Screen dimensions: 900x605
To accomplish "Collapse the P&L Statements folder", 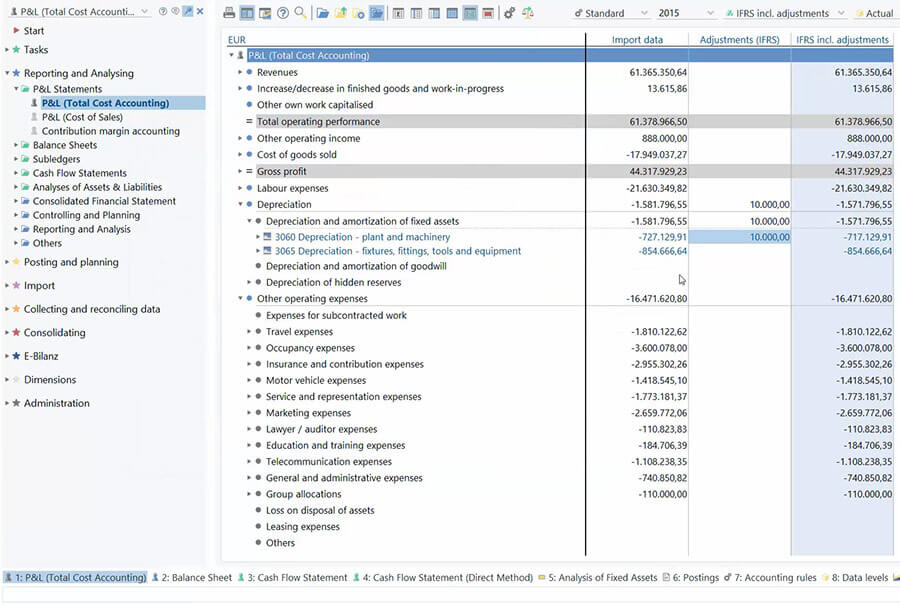I will (x=16, y=89).
